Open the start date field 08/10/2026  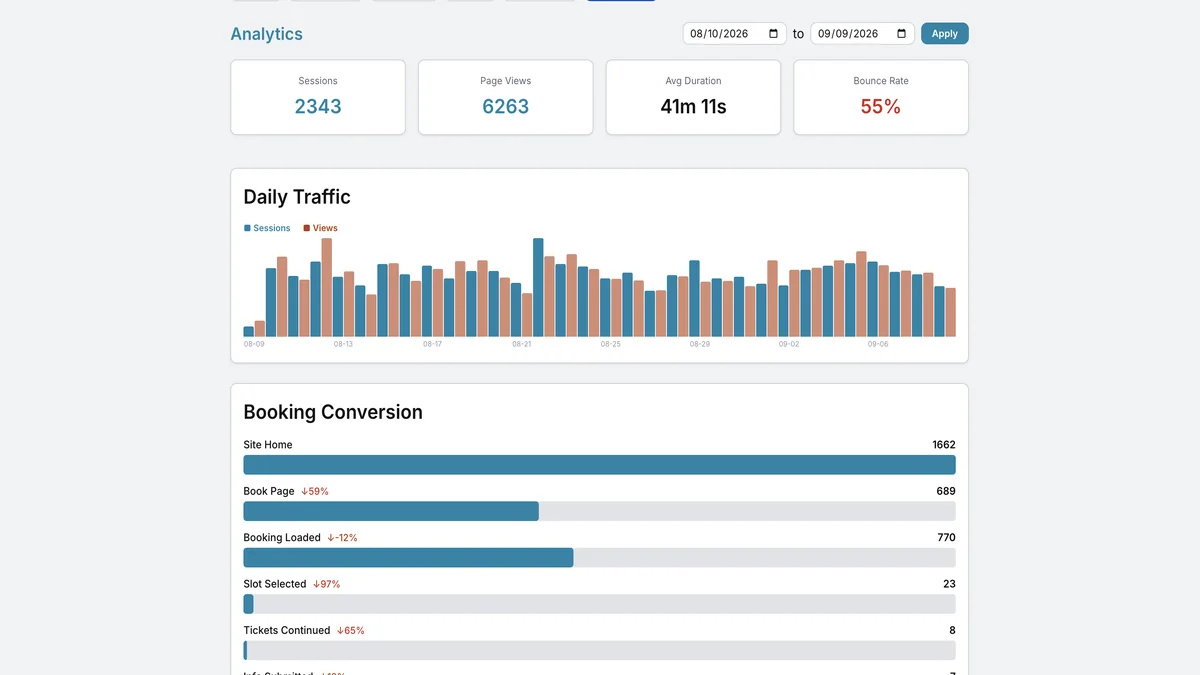734,34
